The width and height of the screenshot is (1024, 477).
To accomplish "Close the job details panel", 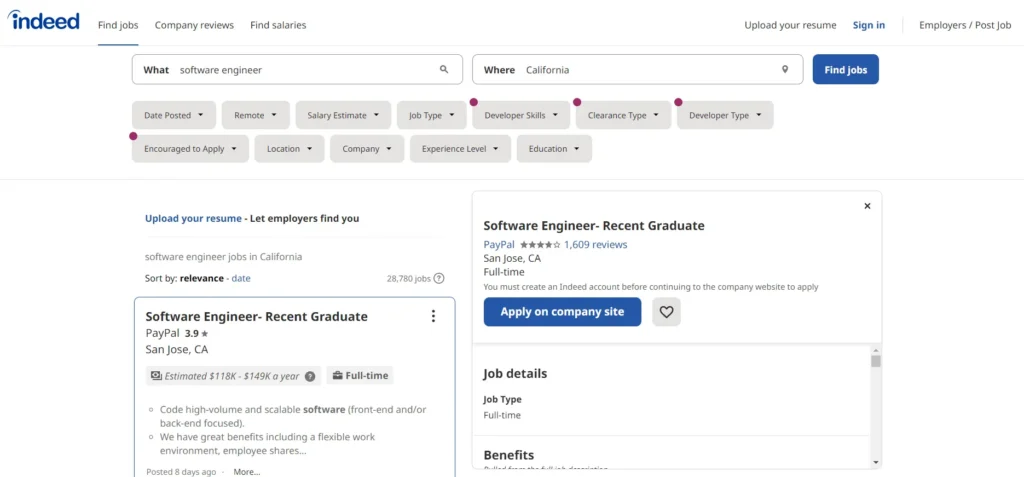I will pyautogui.click(x=867, y=206).
